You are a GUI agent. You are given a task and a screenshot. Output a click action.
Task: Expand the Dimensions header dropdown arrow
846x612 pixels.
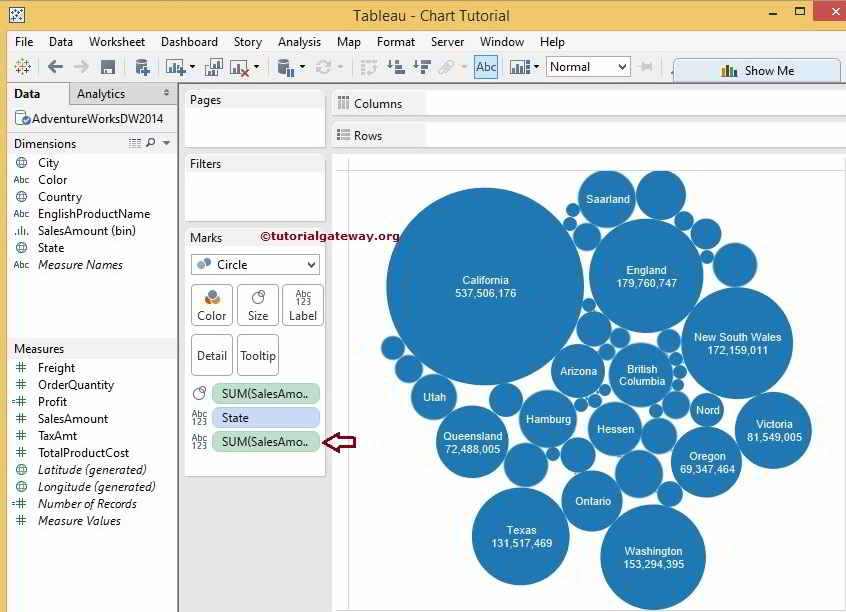pyautogui.click(x=166, y=144)
